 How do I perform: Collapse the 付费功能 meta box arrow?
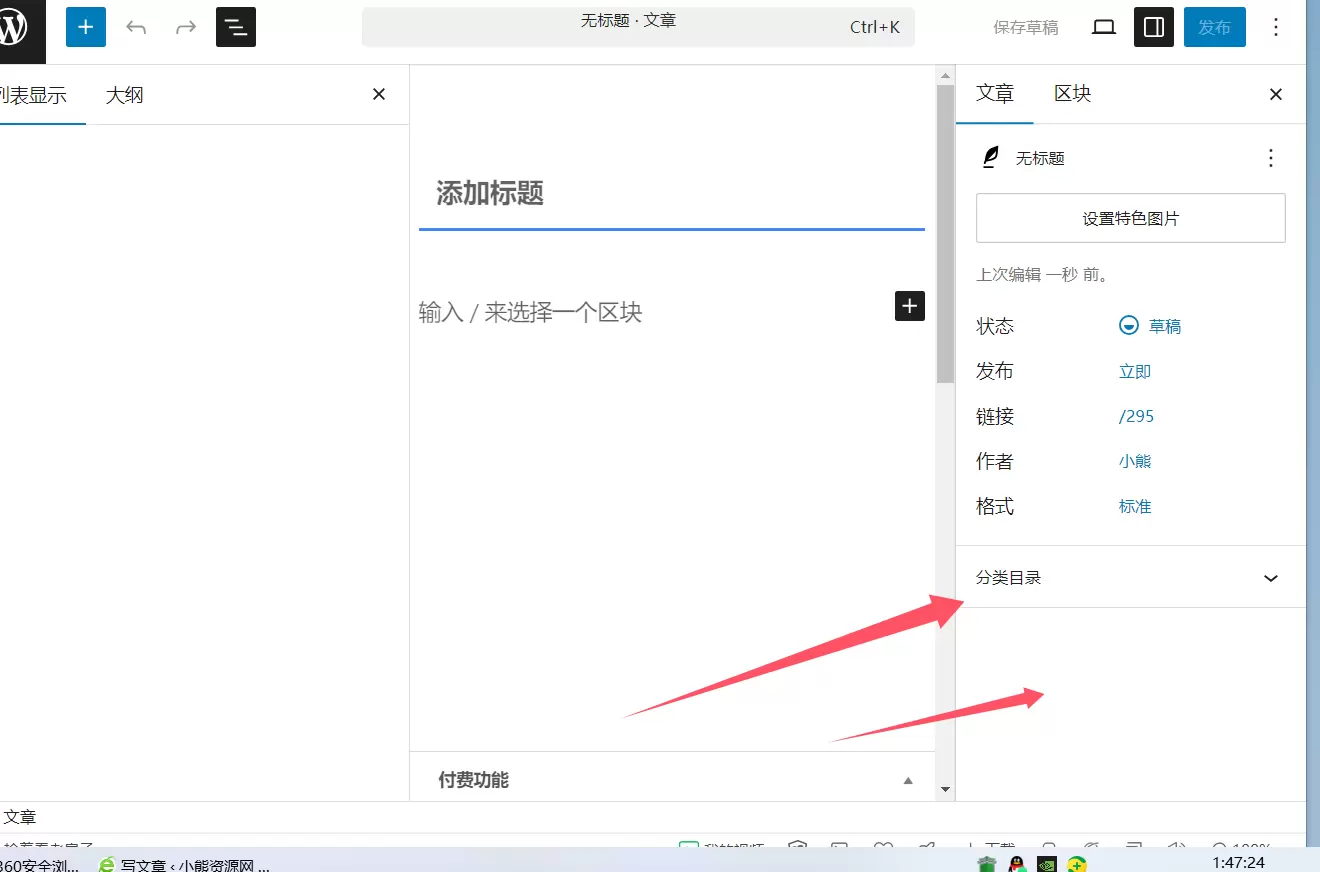(908, 780)
